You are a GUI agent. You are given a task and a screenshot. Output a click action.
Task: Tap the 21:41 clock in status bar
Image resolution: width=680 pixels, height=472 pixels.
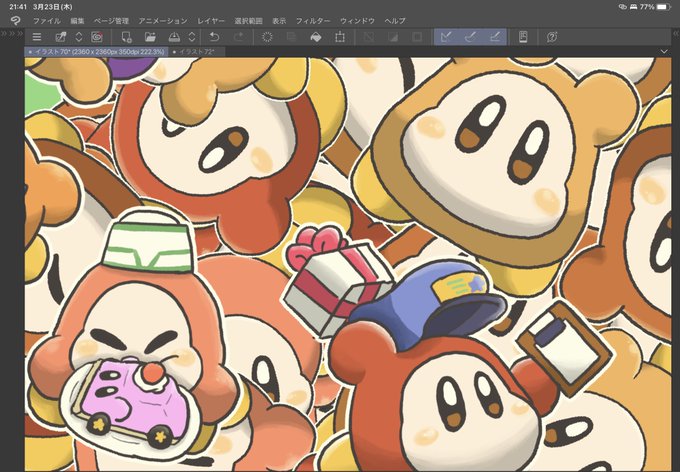coord(17,7)
